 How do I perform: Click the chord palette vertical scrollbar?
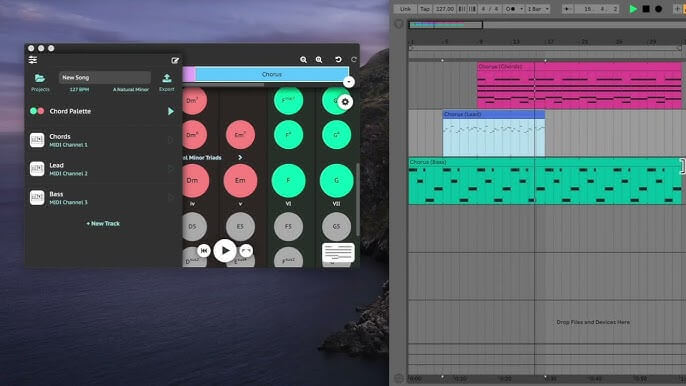(357, 199)
